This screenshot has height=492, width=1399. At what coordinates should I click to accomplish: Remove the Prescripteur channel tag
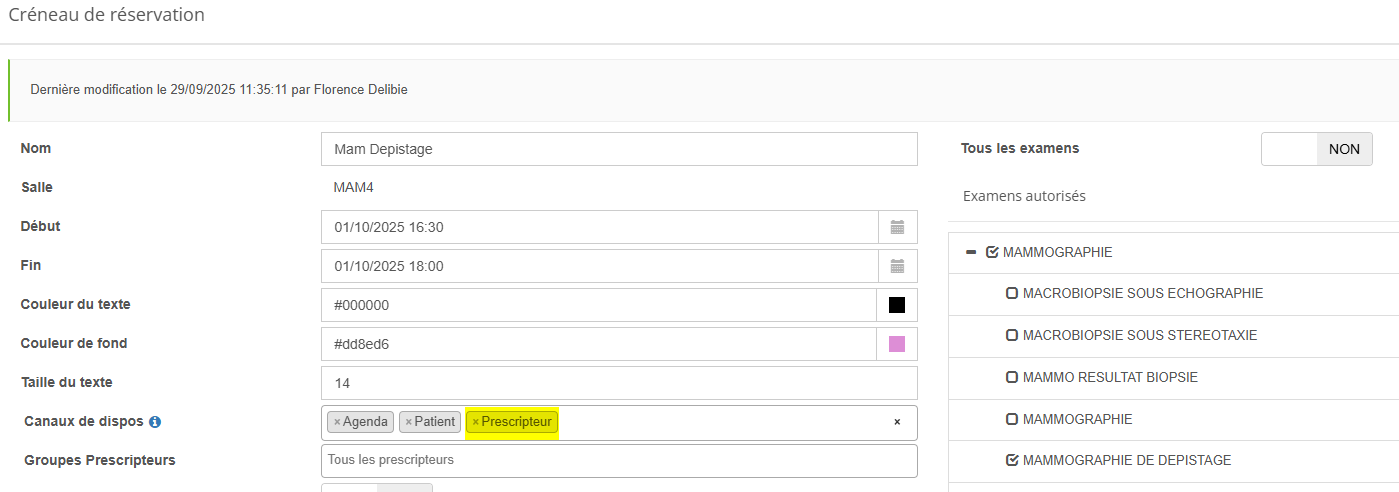[476, 422]
